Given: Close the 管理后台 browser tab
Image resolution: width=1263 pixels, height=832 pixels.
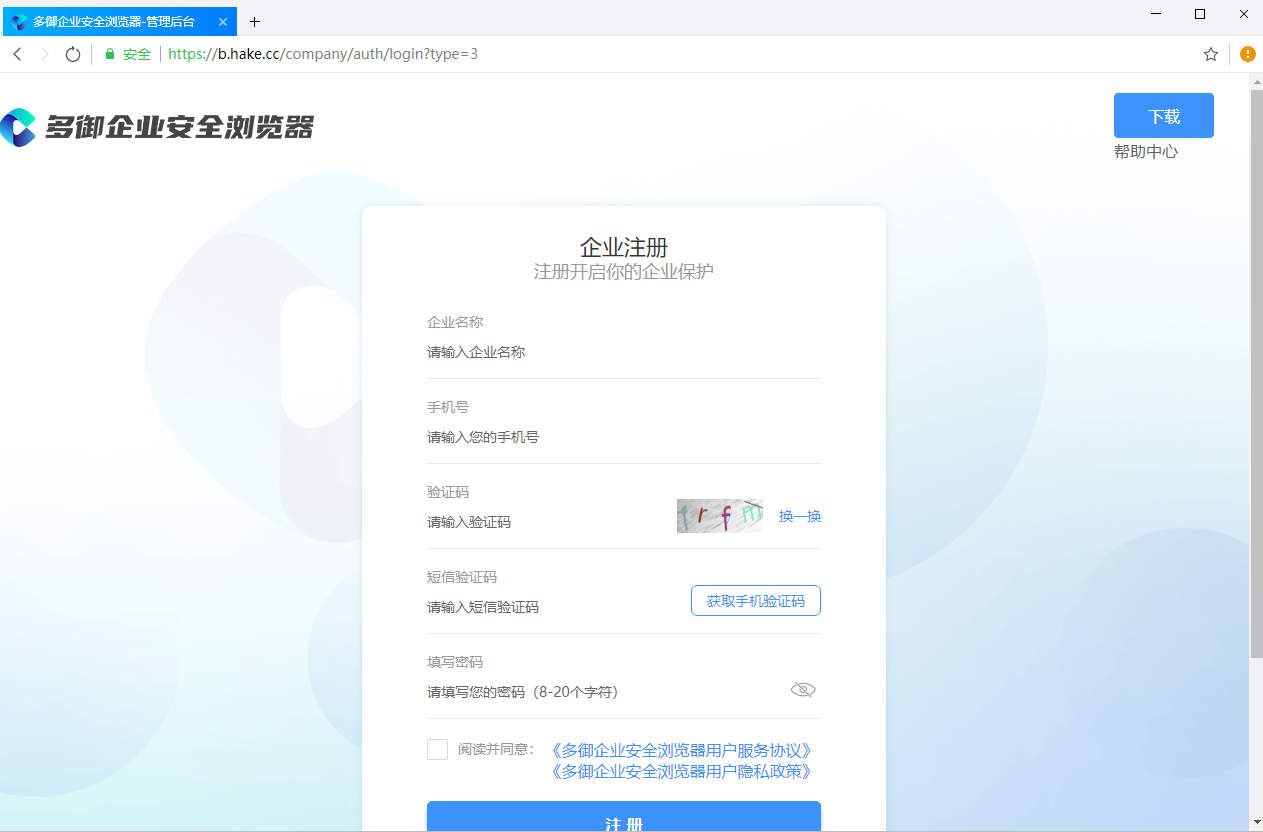Looking at the screenshot, I should coord(223,21).
